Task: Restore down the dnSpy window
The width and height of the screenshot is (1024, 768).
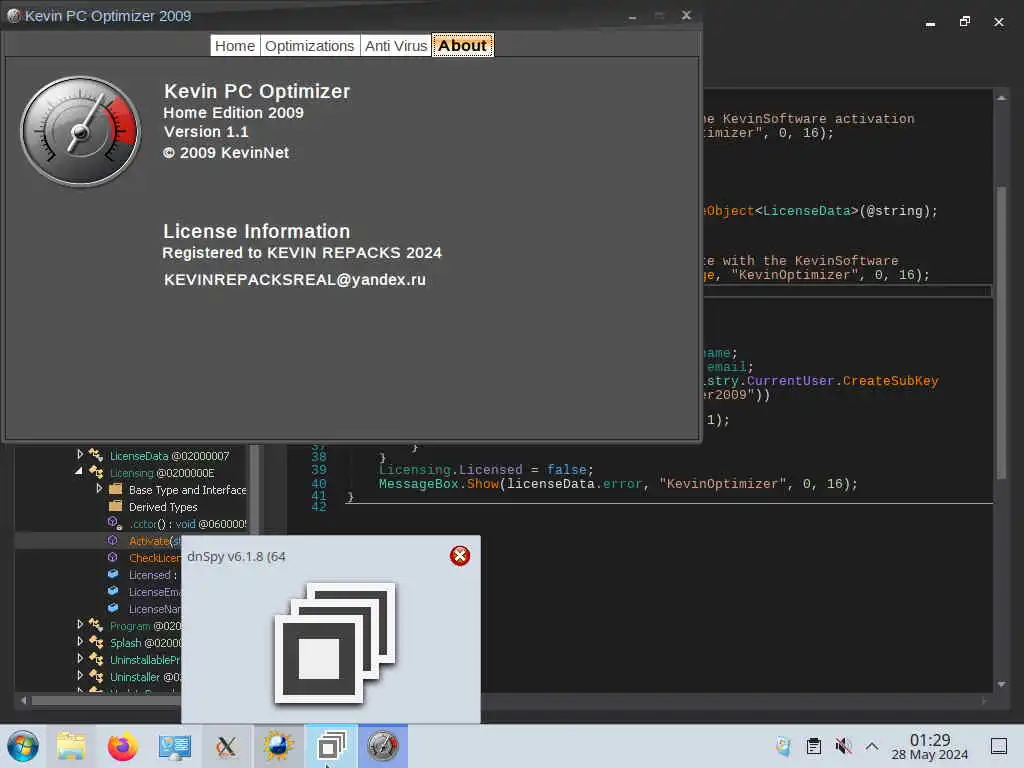Action: click(x=965, y=22)
